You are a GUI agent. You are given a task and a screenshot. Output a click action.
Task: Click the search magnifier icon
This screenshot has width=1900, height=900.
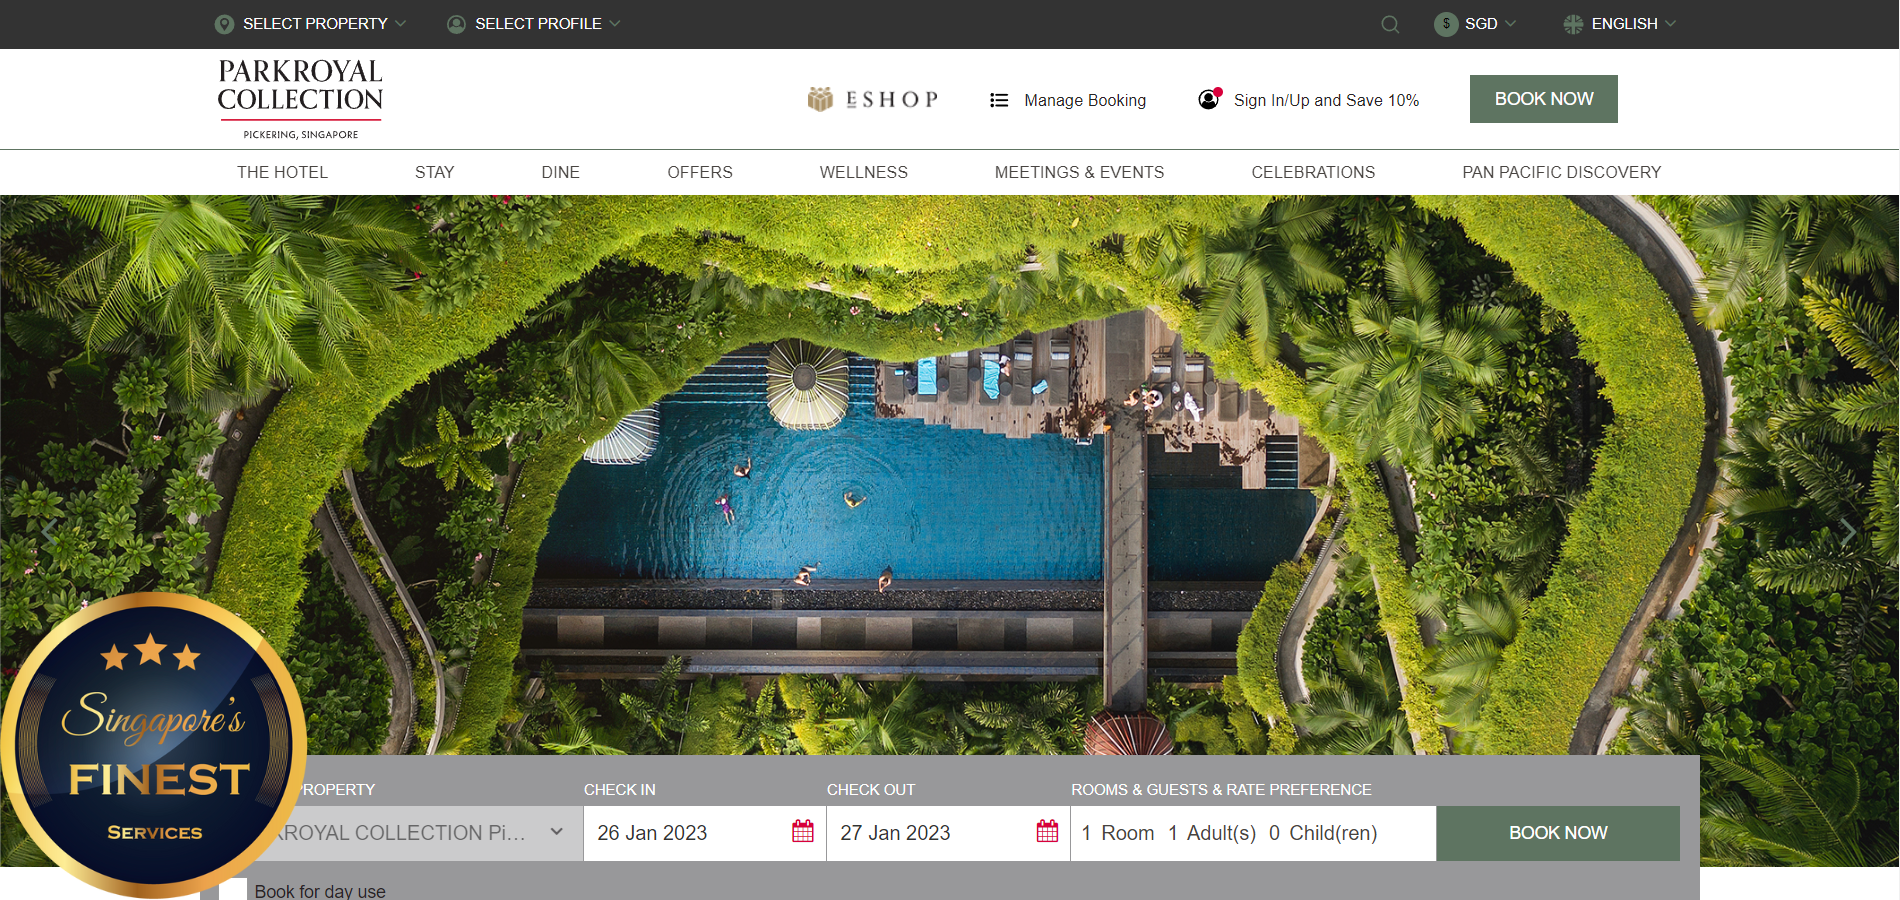(x=1390, y=24)
